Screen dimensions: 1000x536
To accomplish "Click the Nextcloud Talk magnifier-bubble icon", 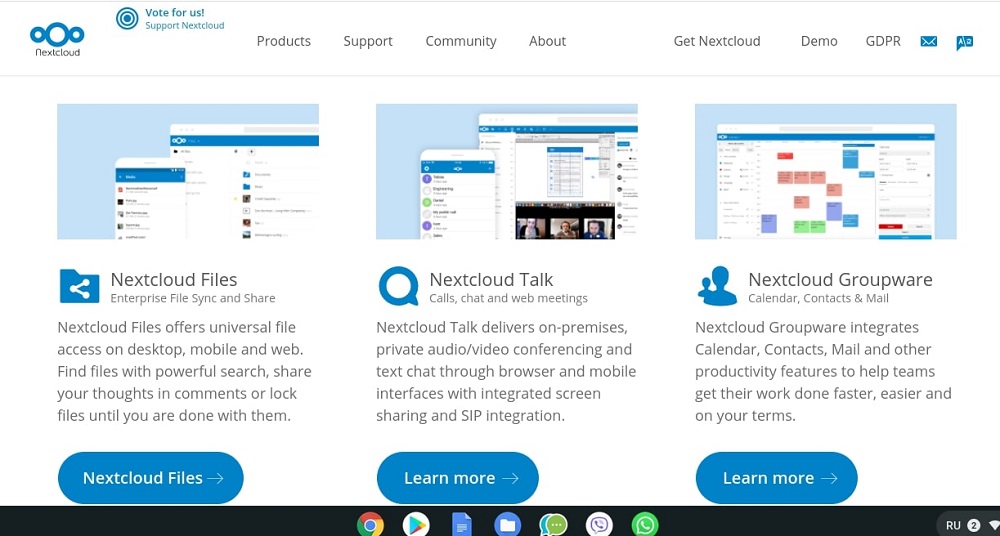I will point(399,286).
